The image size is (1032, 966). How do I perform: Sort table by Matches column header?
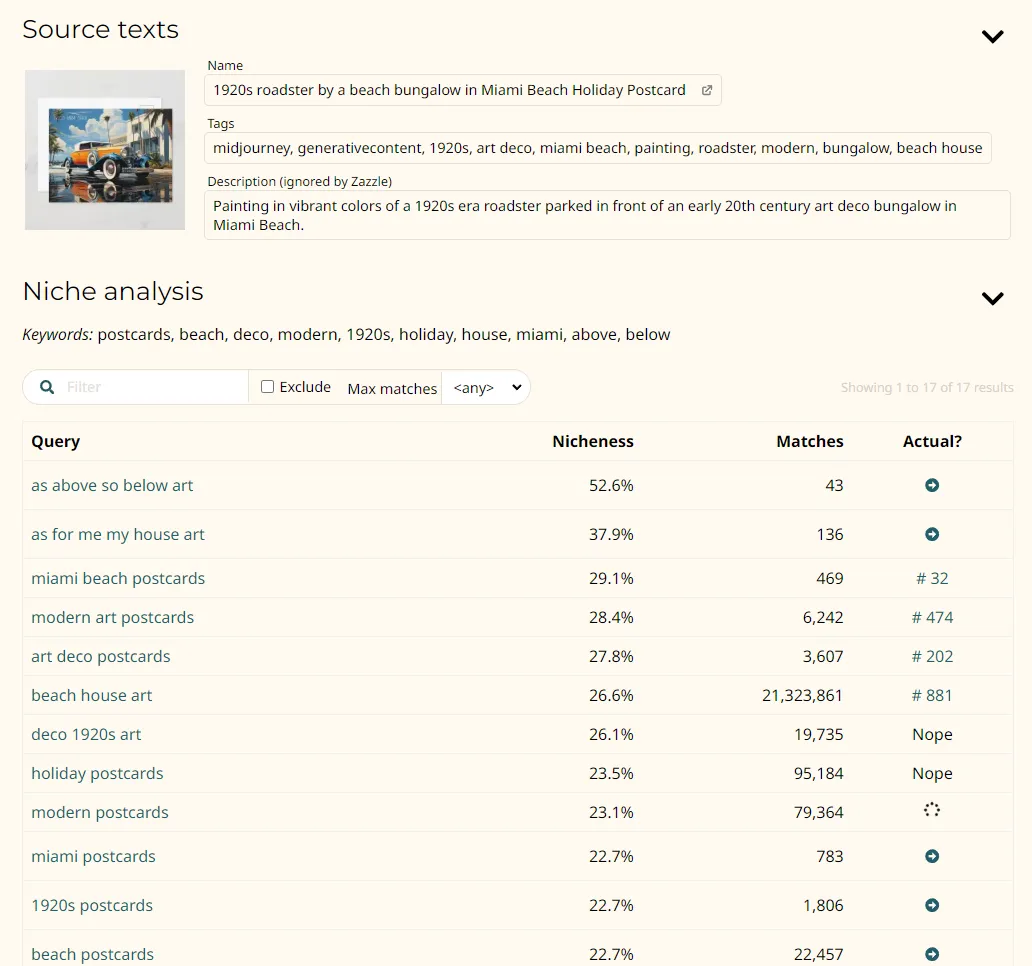pos(810,442)
